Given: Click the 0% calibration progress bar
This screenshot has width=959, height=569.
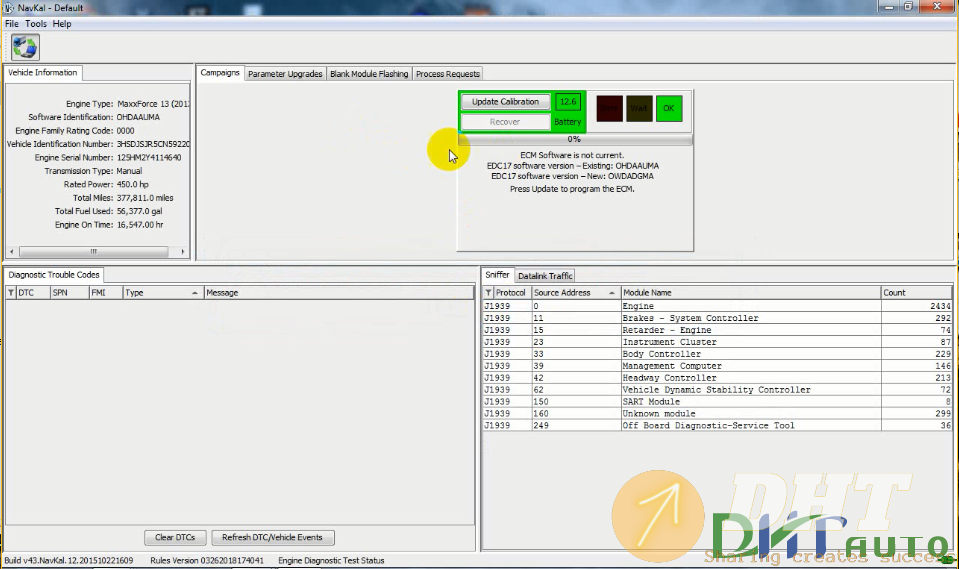Looking at the screenshot, I should (575, 139).
